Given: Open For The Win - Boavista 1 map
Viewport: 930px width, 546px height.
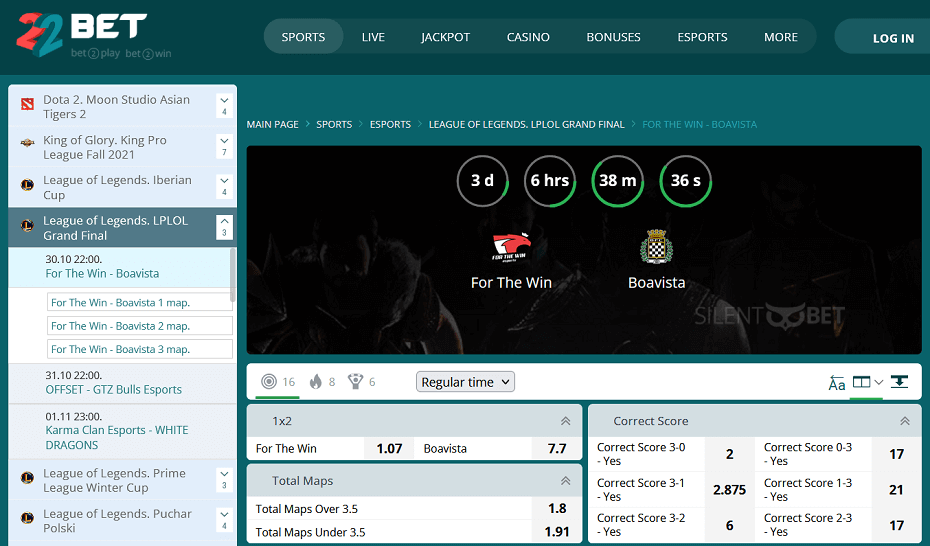Looking at the screenshot, I should 140,302.
